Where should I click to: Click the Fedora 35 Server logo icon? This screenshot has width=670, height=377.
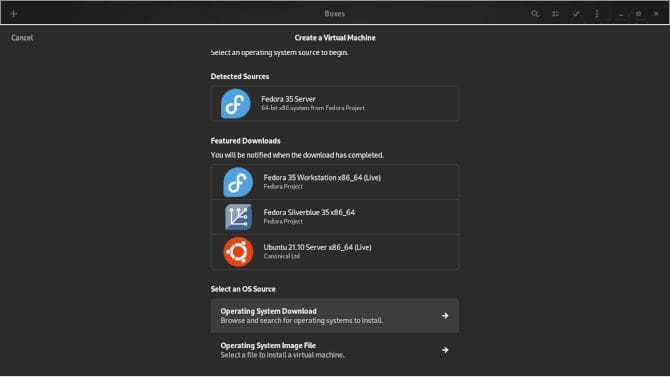pos(235,103)
